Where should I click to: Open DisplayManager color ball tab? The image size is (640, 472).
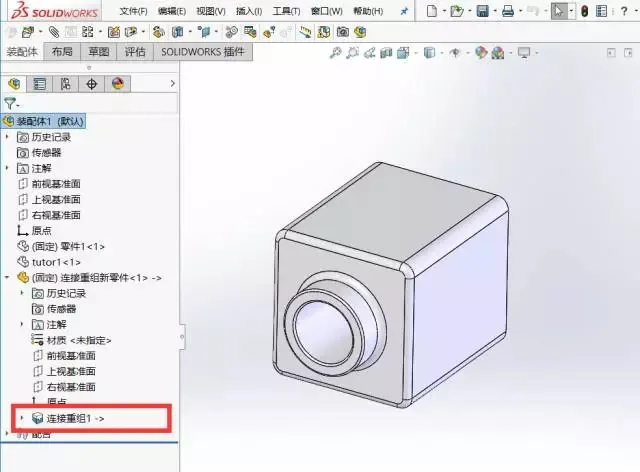pos(118,84)
